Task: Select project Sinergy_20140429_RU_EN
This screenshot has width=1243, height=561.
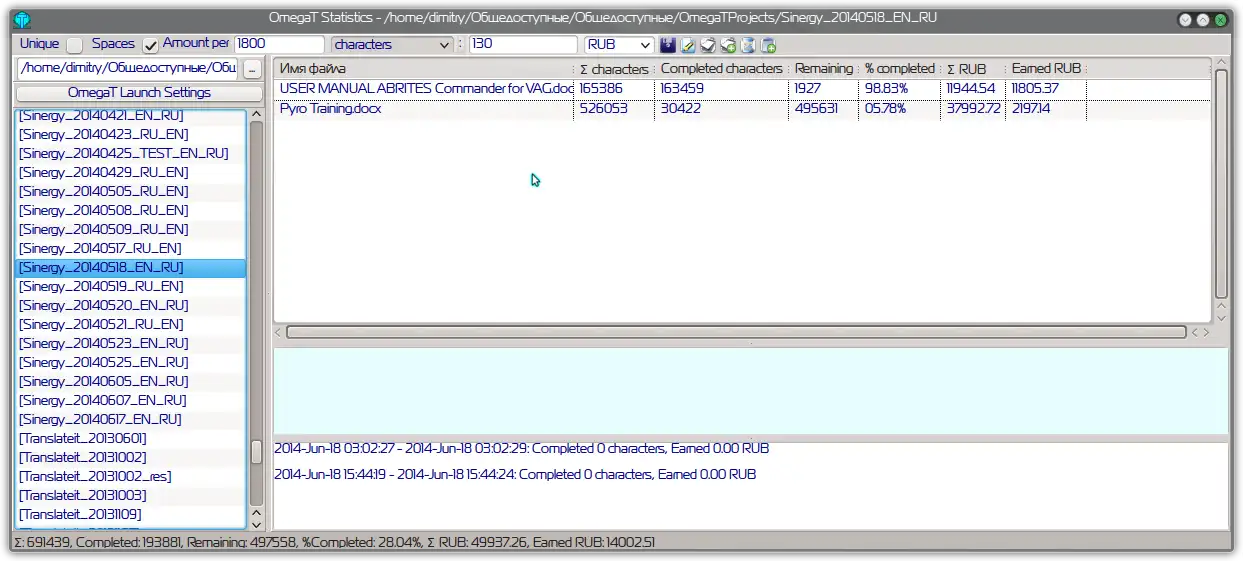Action: pyautogui.click(x=131, y=172)
